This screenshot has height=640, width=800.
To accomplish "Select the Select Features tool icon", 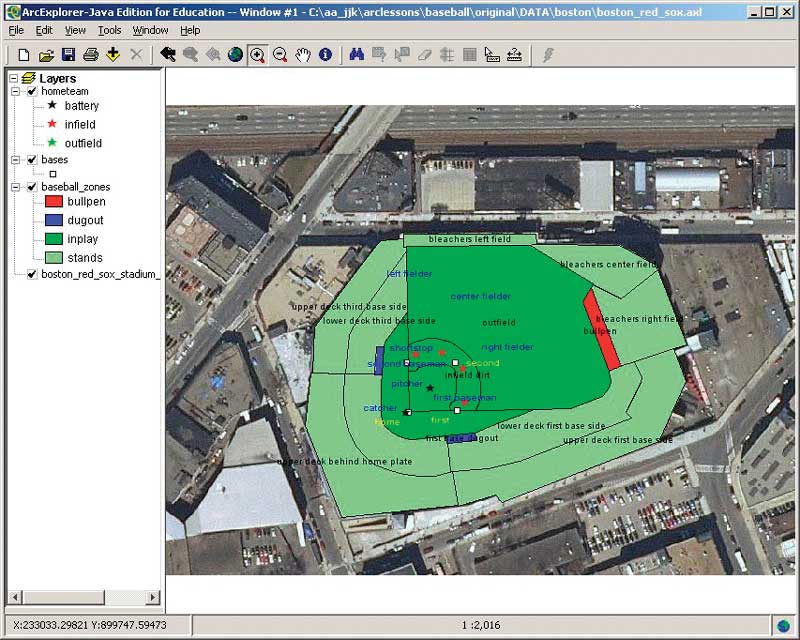I will (492, 54).
